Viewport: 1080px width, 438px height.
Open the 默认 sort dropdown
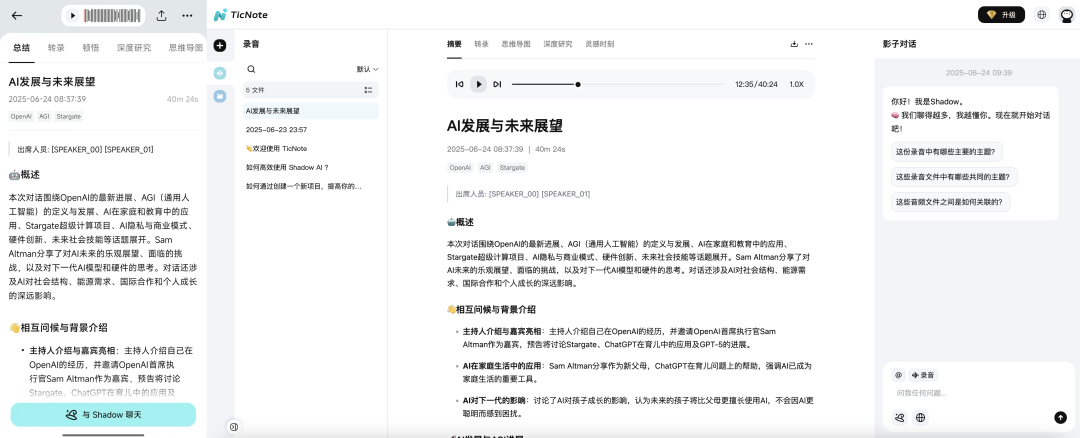[x=367, y=69]
